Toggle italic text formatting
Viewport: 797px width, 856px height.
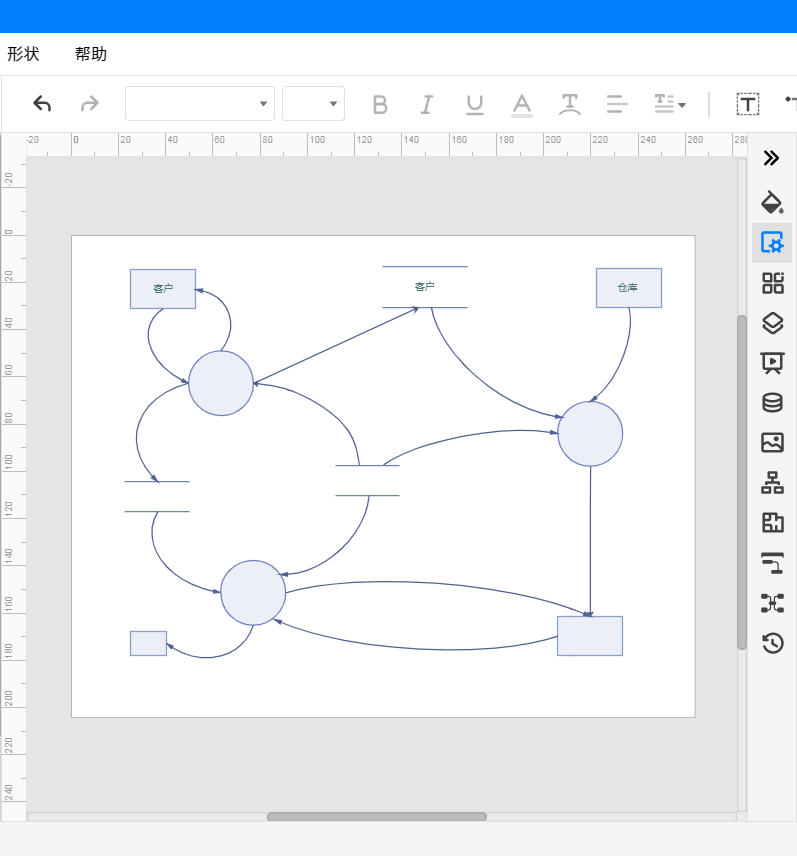point(427,104)
